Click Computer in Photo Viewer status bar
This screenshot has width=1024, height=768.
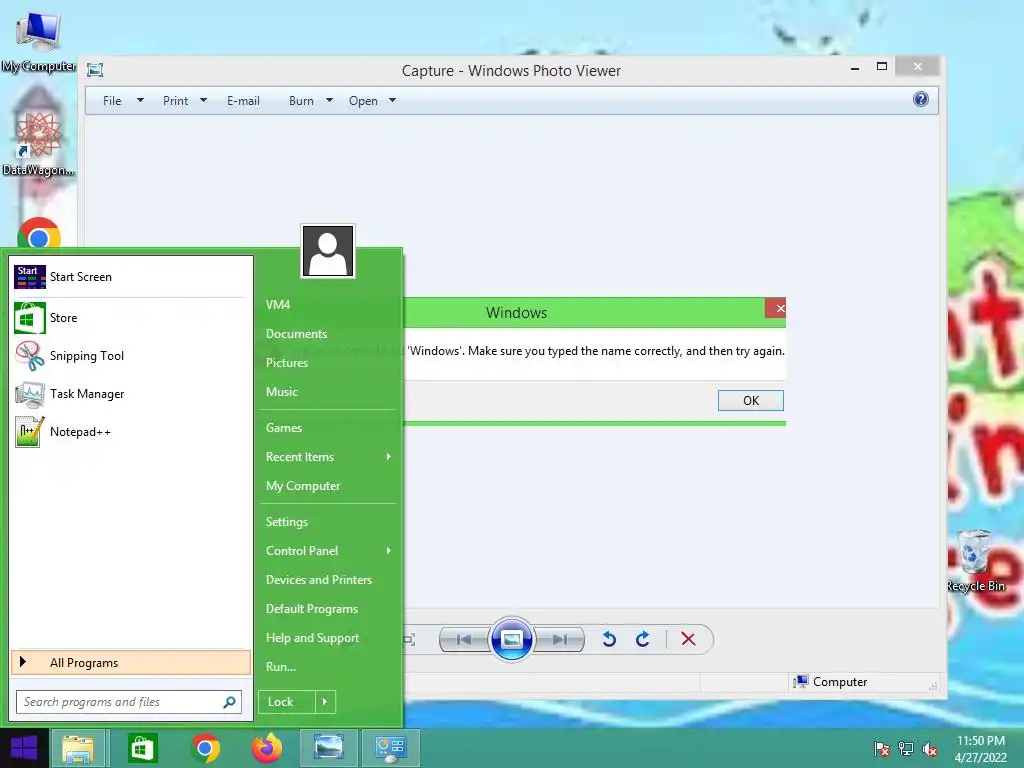(x=831, y=682)
